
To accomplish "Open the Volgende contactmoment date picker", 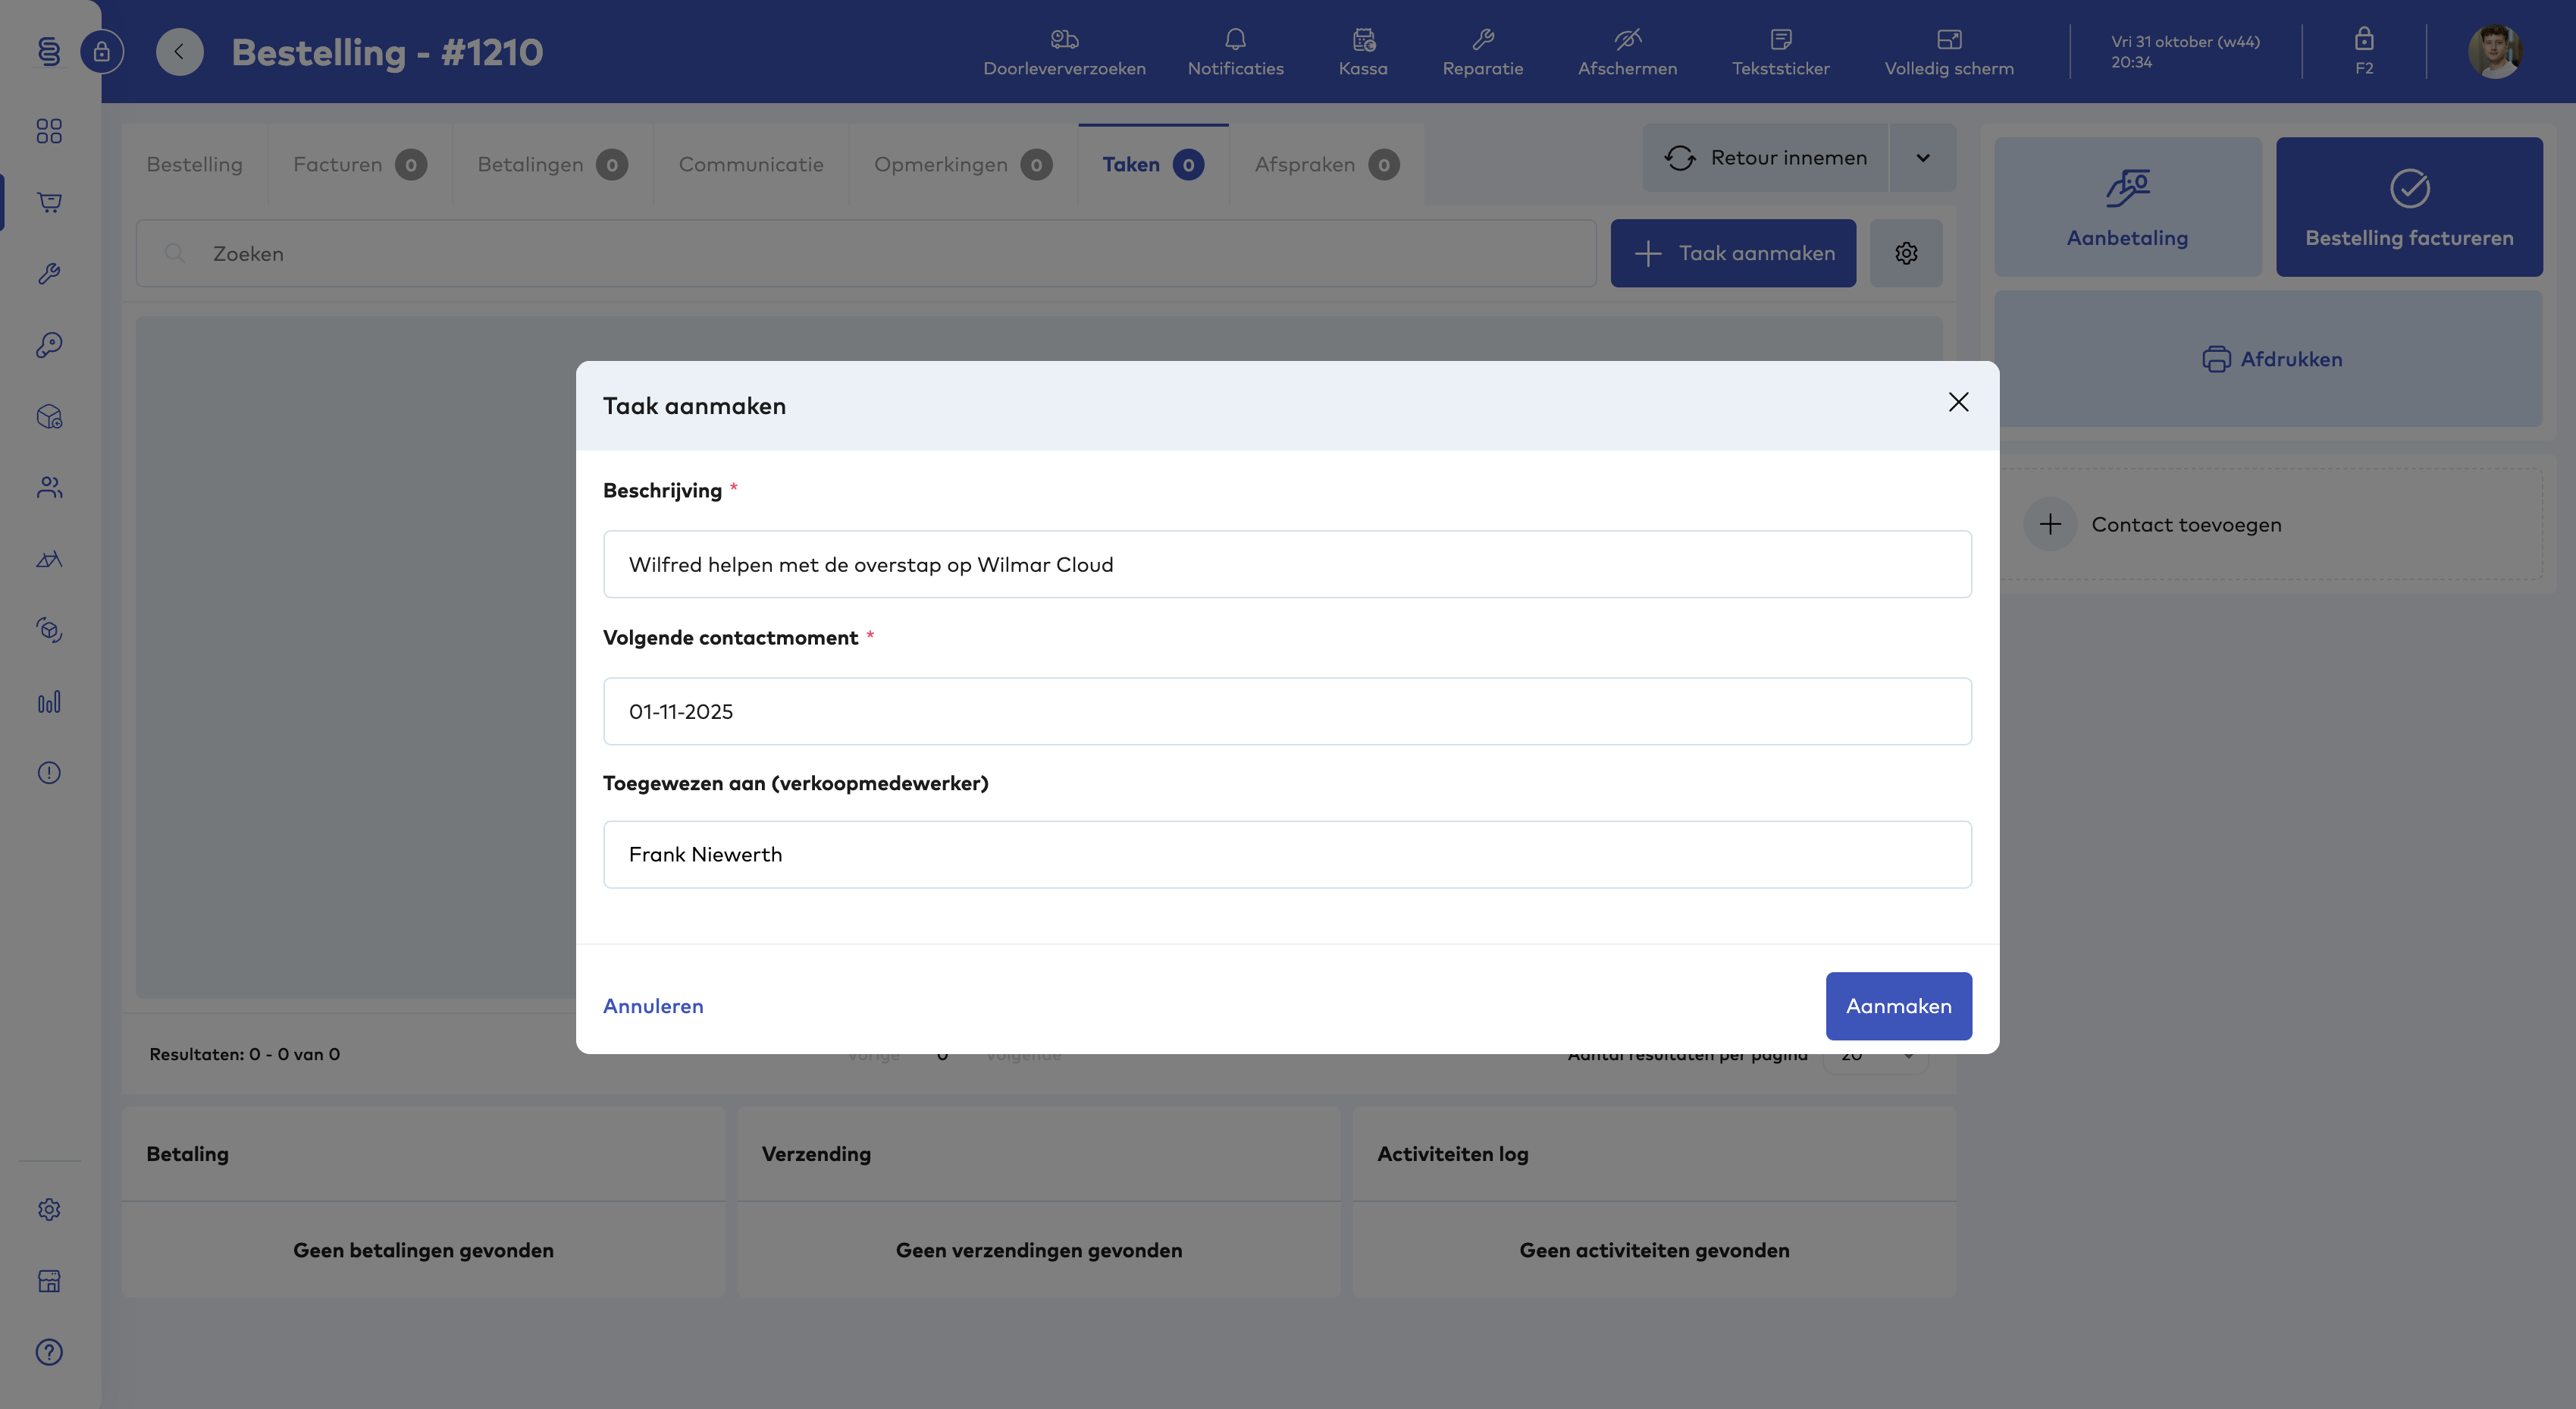I will (x=1287, y=711).
